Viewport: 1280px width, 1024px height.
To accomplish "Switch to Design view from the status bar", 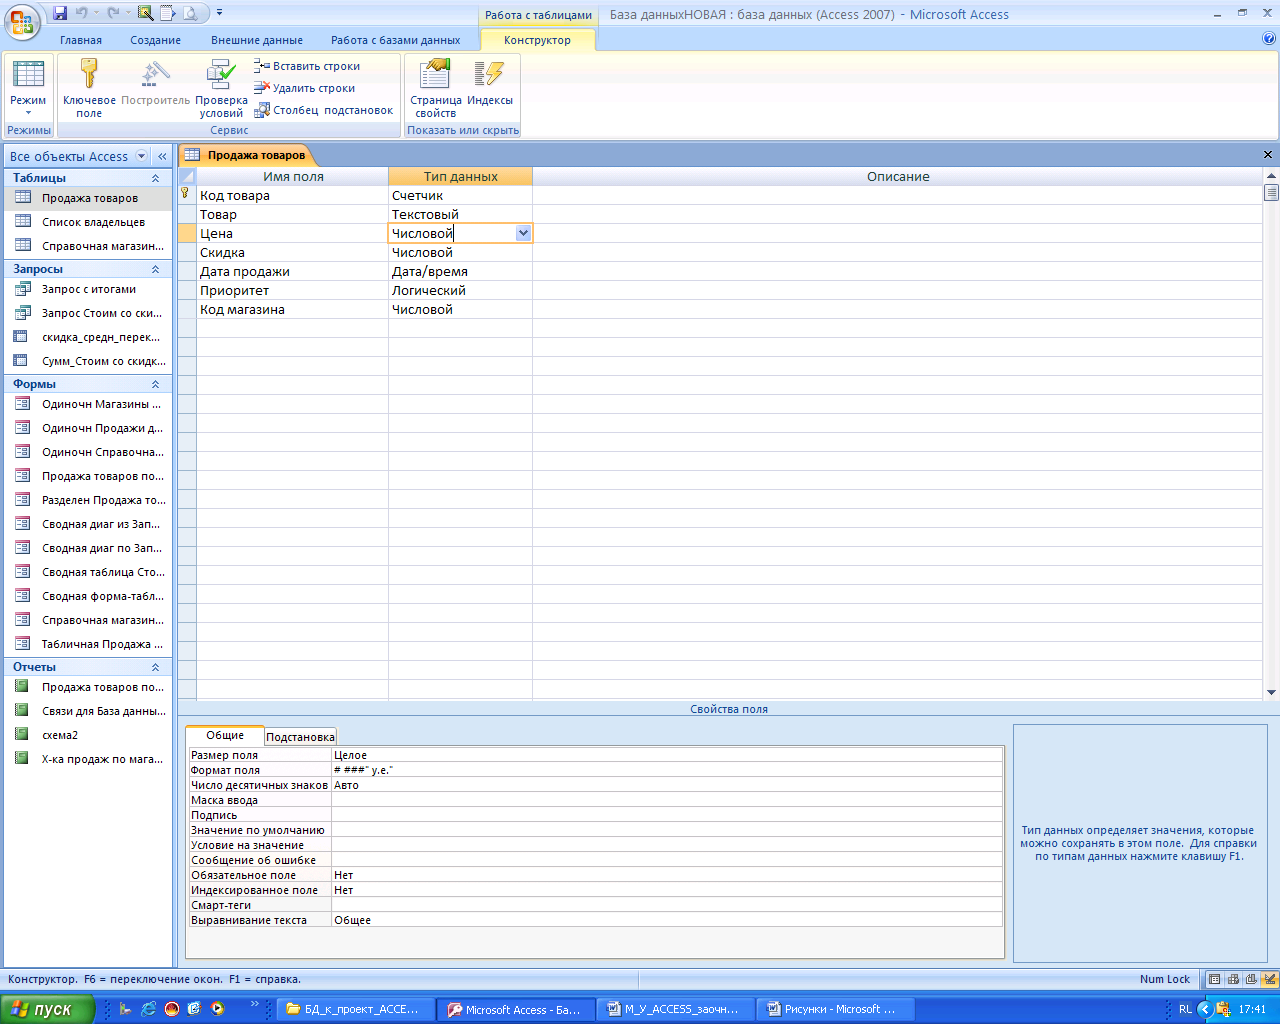I will [1270, 979].
